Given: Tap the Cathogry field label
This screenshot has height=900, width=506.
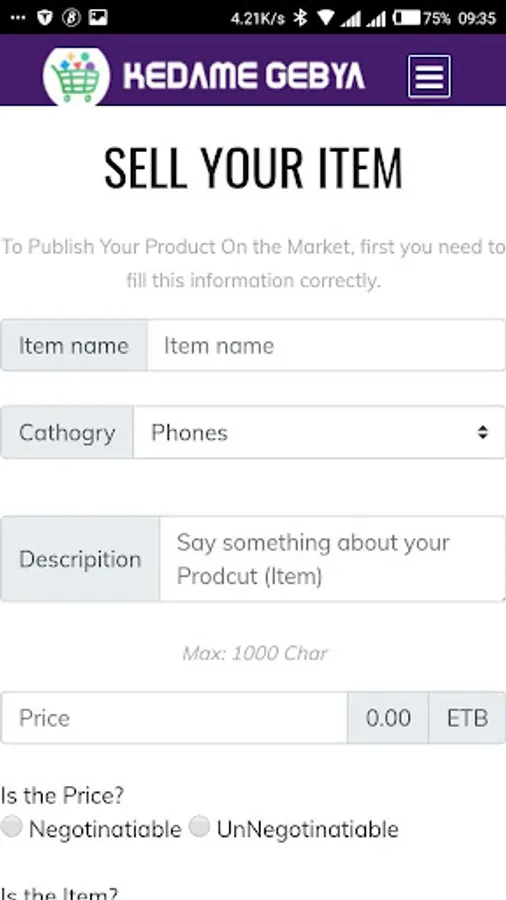Looking at the screenshot, I should tap(67, 432).
